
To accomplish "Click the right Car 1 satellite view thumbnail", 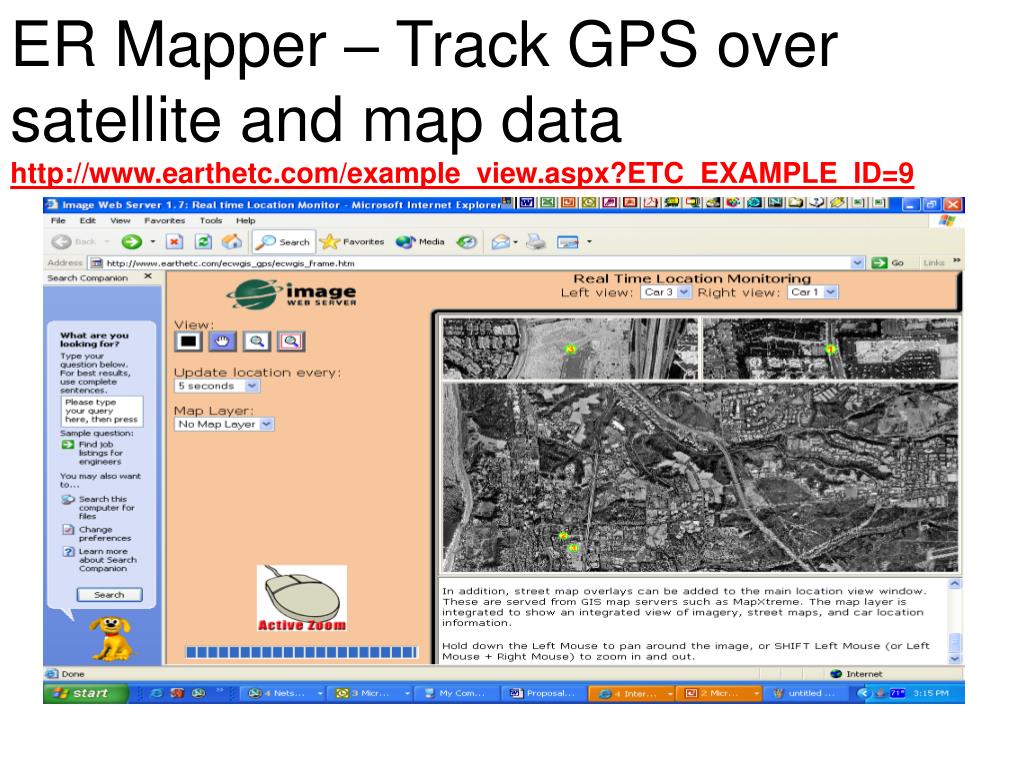I will (x=830, y=348).
